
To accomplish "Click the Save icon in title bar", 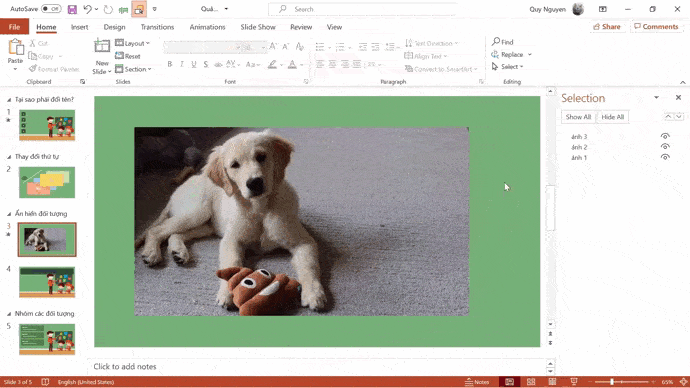I will (72, 9).
